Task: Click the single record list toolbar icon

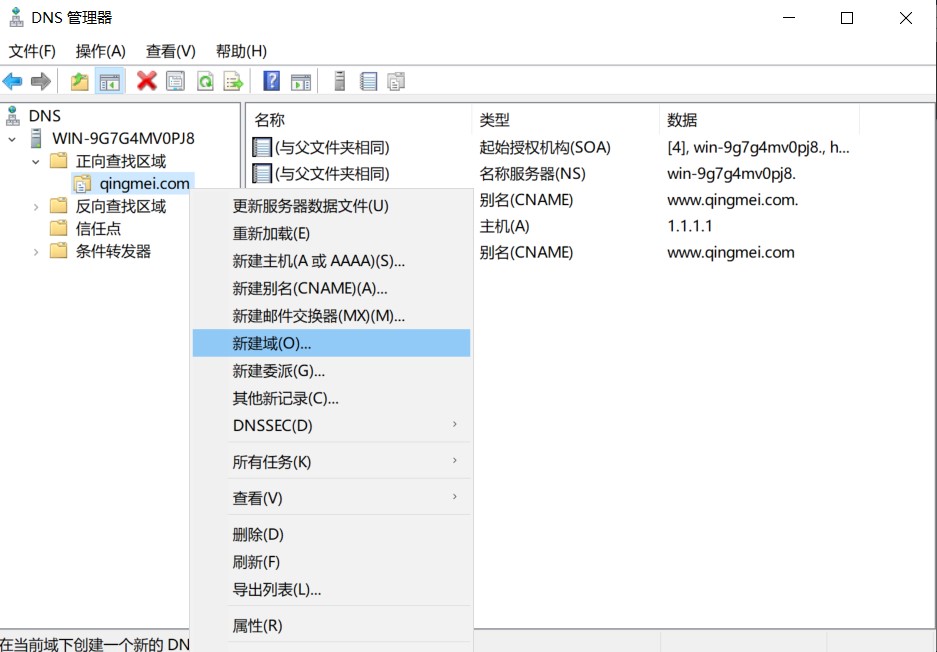Action: point(369,81)
